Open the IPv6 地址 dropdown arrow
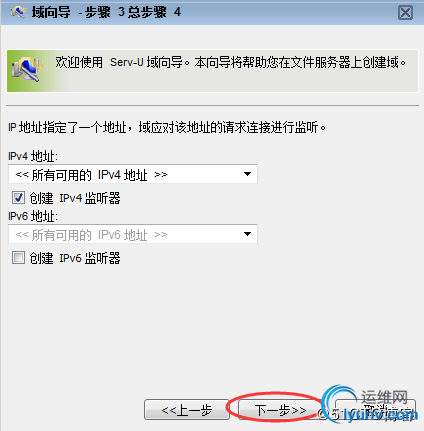 click(247, 234)
